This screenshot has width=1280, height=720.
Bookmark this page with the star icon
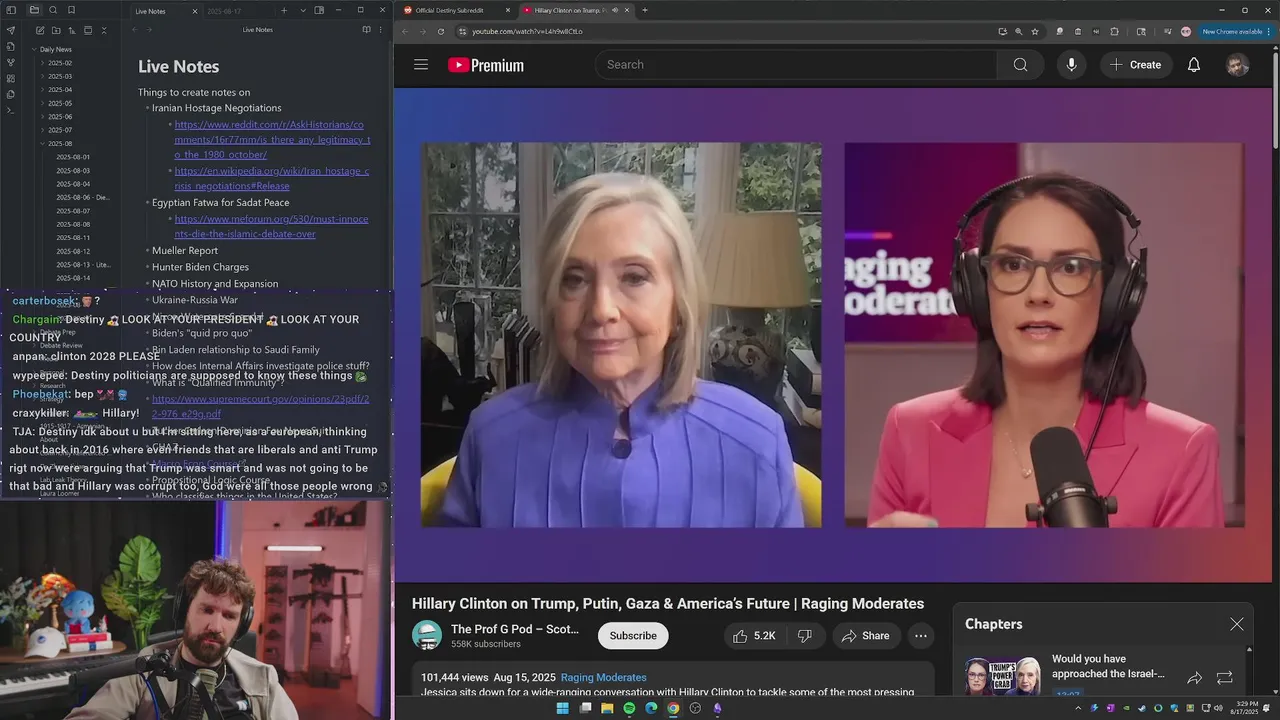click(1035, 31)
